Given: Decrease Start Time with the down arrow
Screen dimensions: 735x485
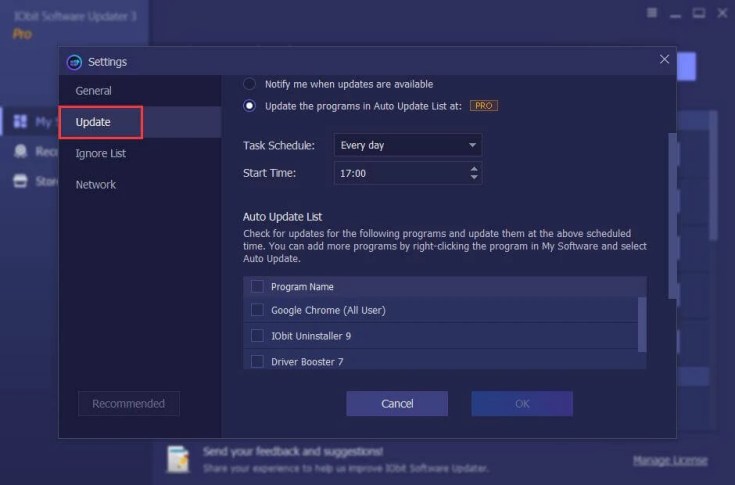Looking at the screenshot, I should pos(474,178).
